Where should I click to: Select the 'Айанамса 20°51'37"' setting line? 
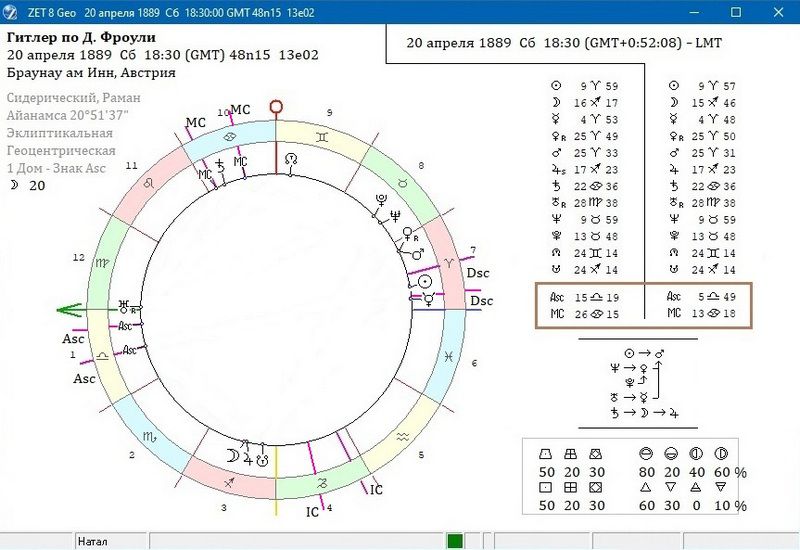pos(67,115)
